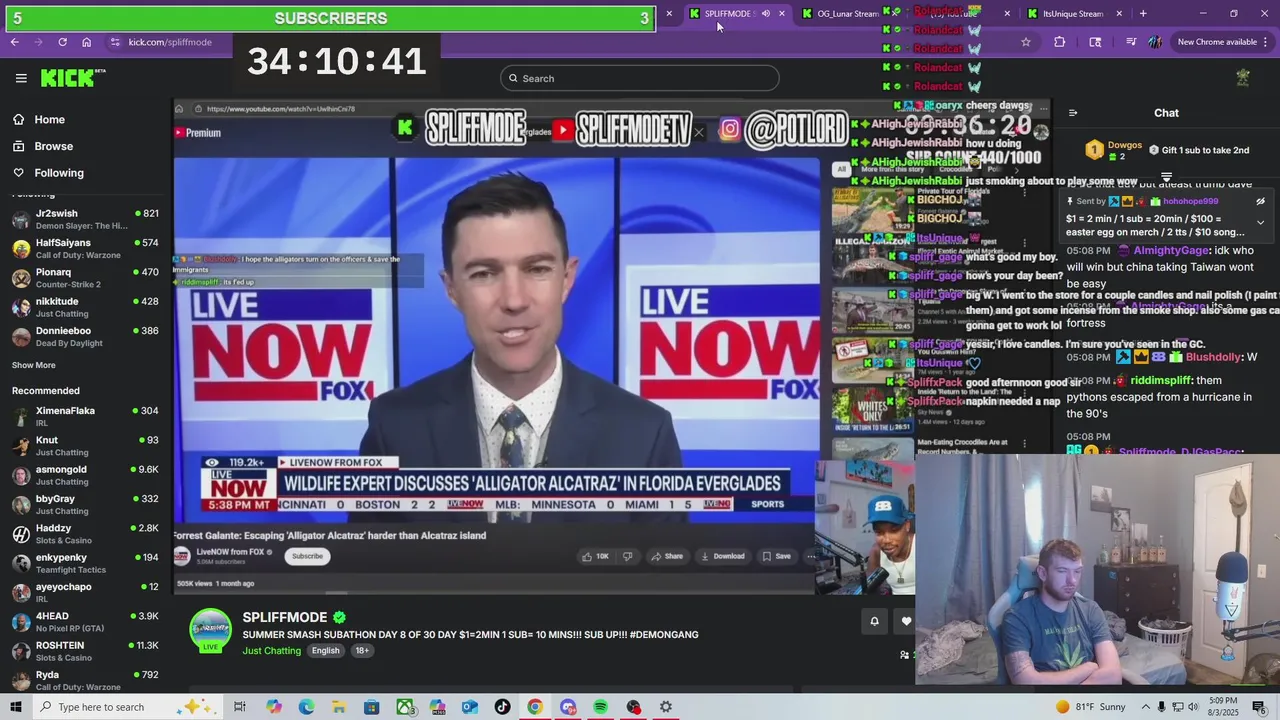Open Chrome profile avatar
Screen dimensions: 1280x720
click(1155, 42)
